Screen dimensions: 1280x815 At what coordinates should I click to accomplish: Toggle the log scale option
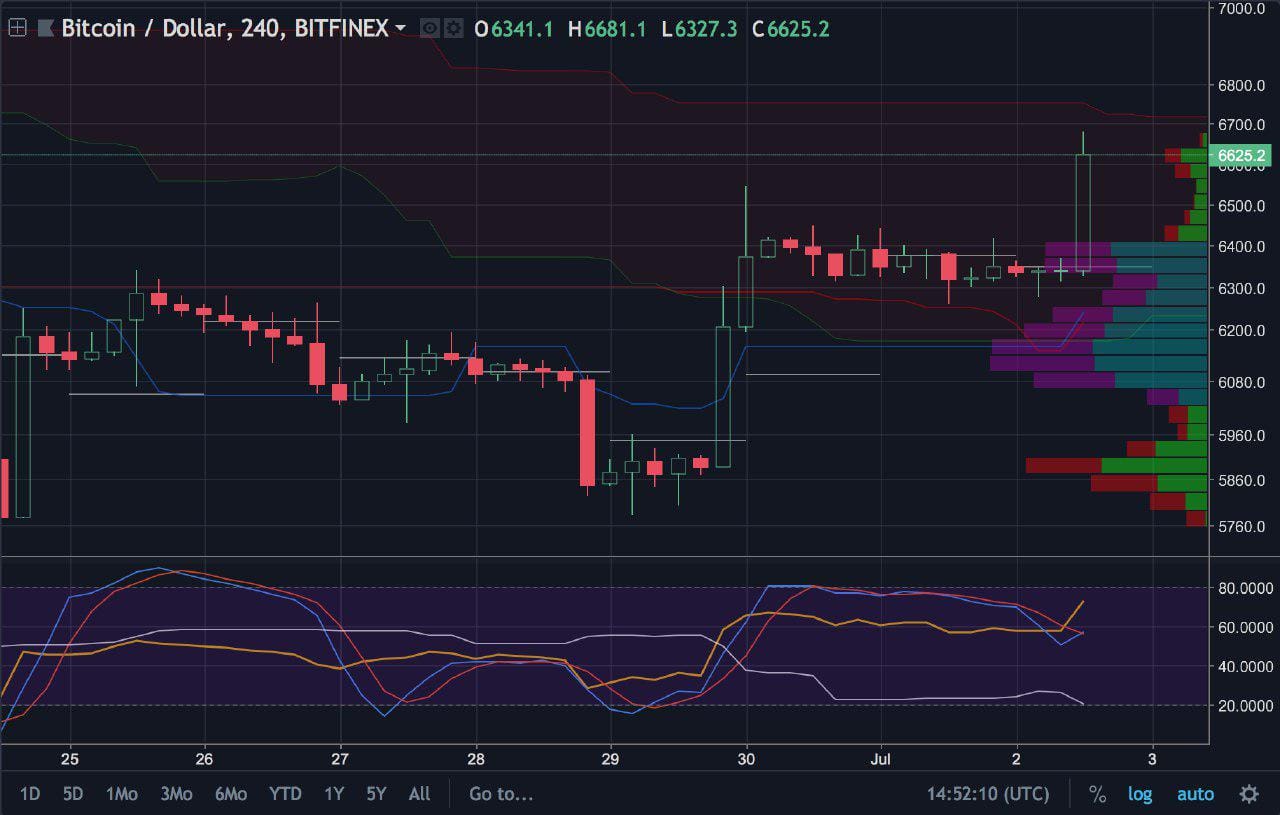(1140, 794)
